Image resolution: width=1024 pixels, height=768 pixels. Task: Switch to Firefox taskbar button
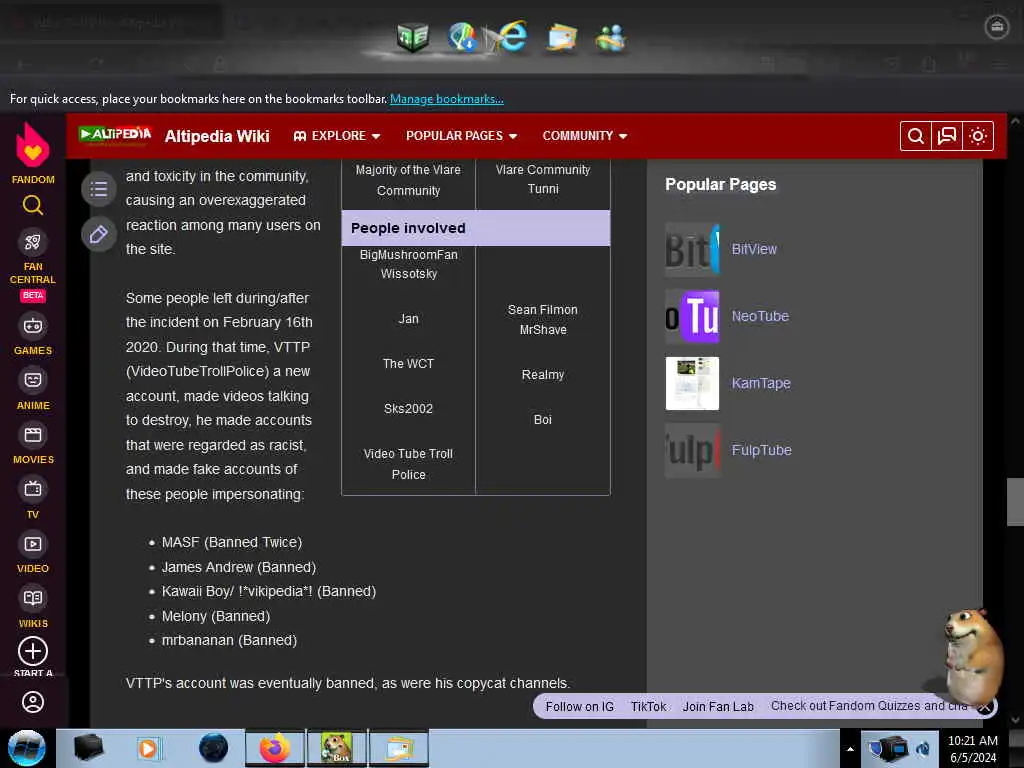275,748
